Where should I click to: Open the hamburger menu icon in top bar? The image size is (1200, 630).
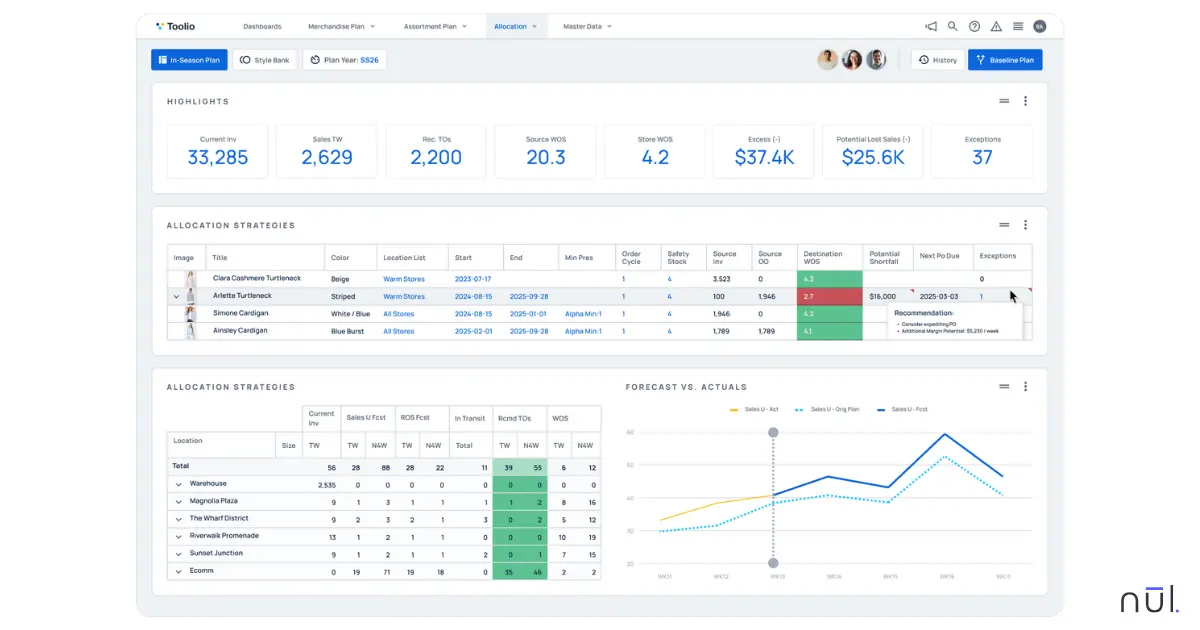click(1018, 27)
